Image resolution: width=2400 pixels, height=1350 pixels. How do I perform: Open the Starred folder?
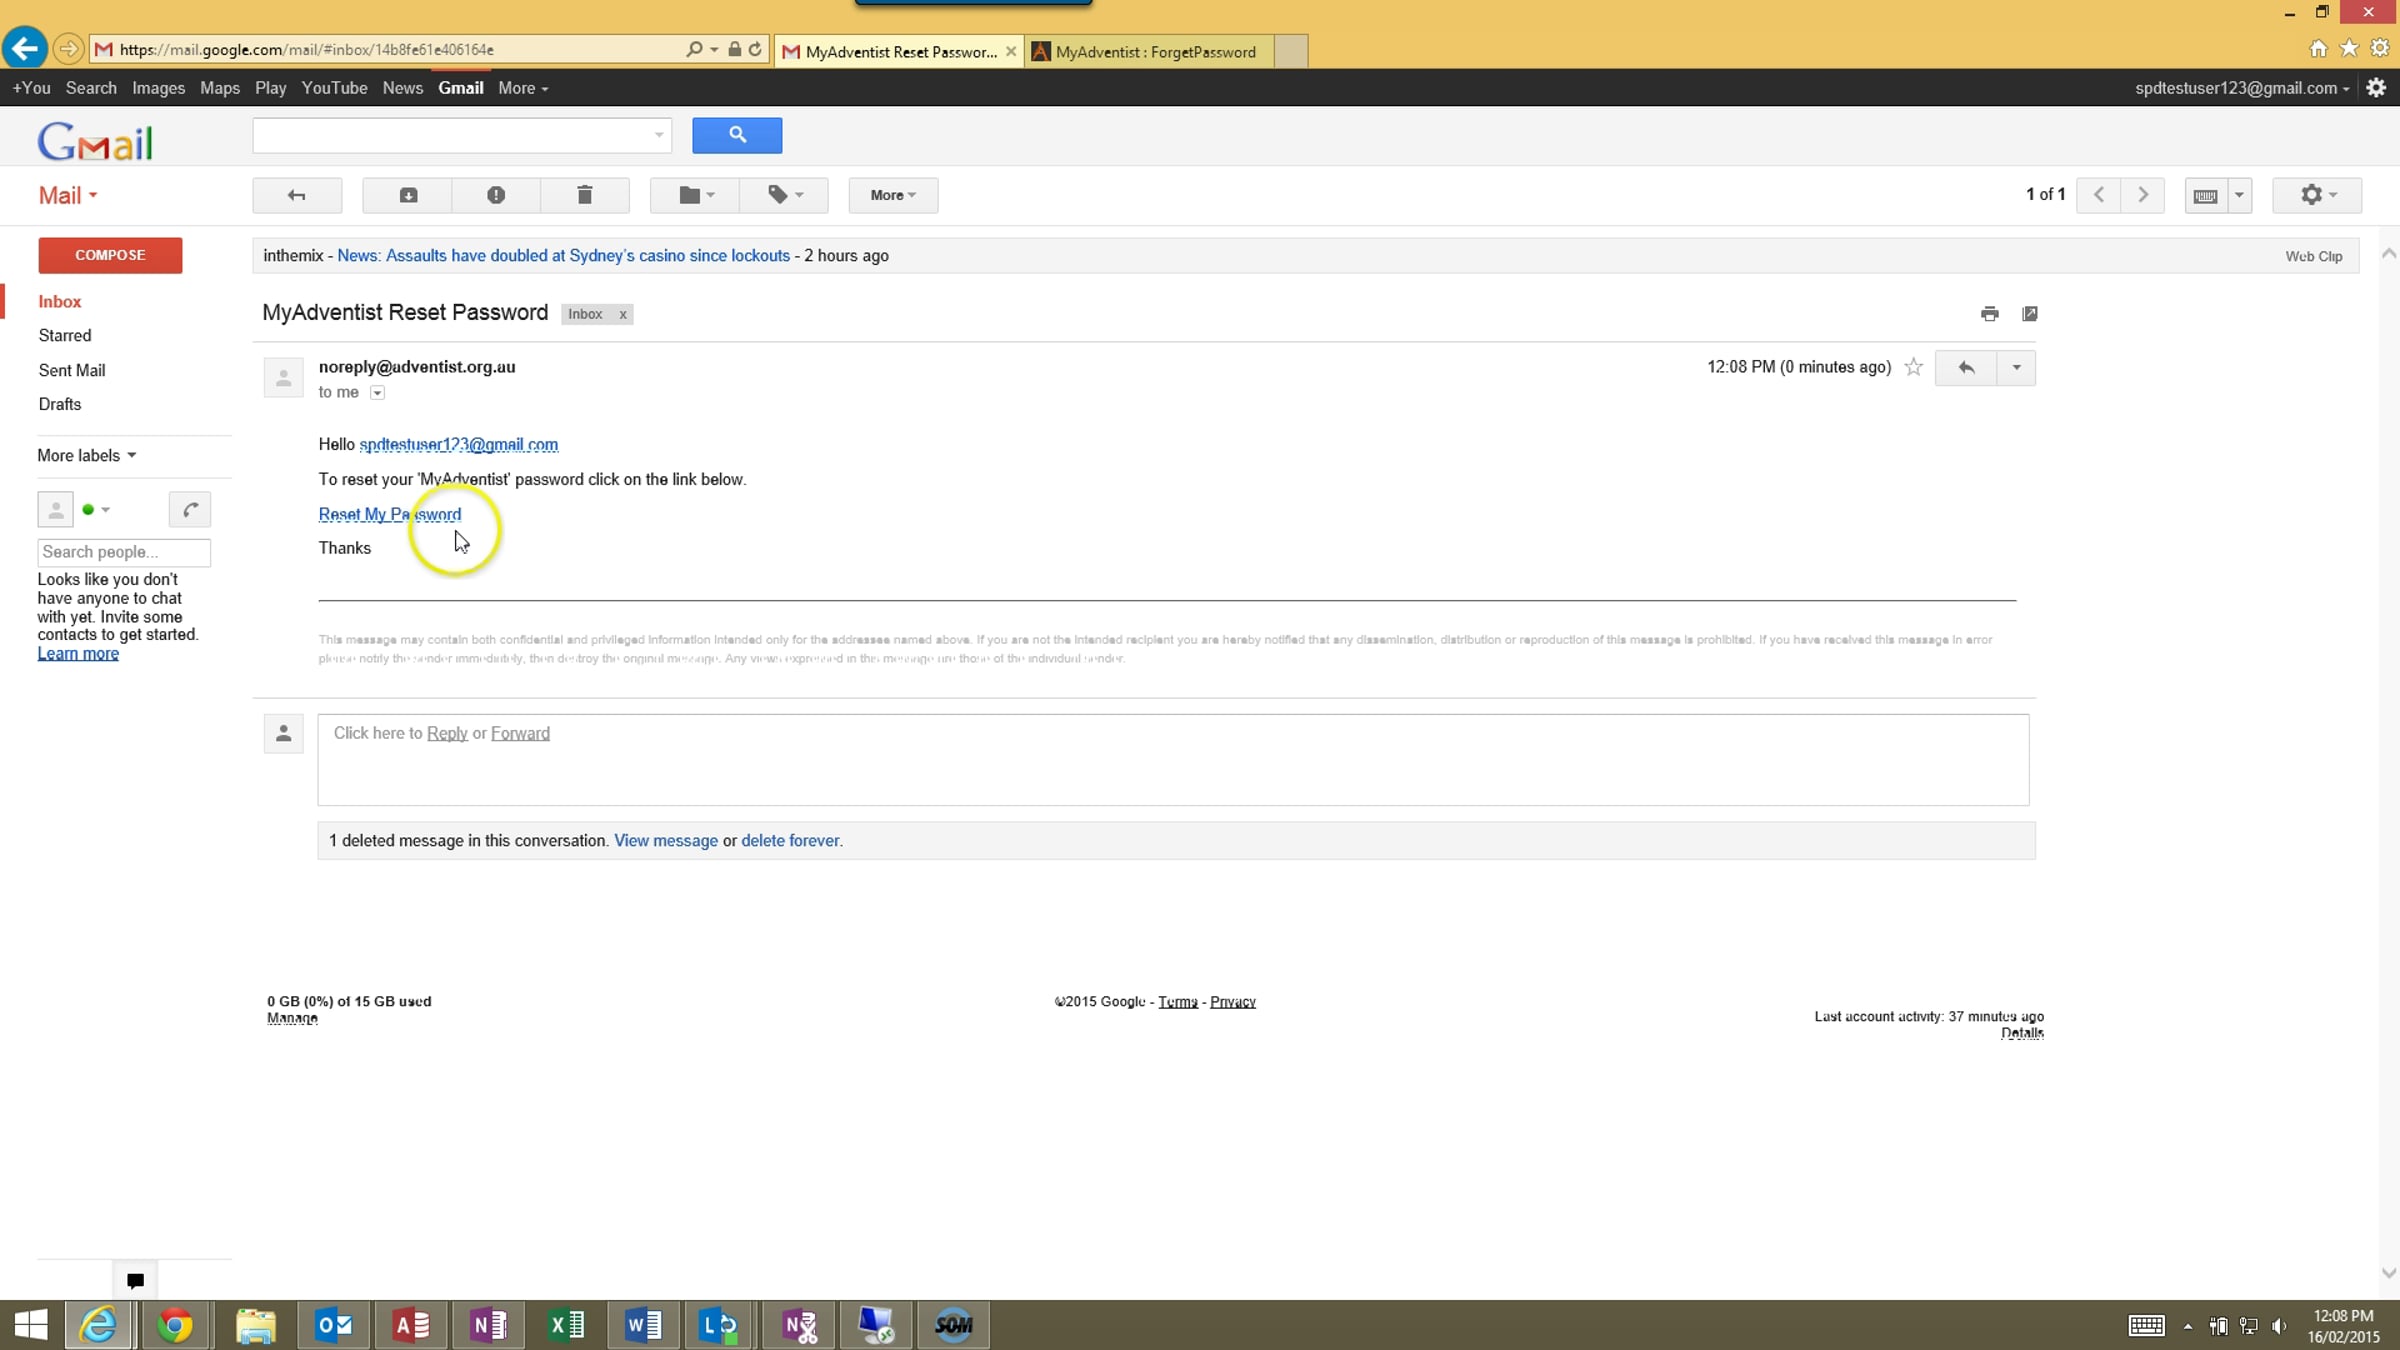pos(65,336)
